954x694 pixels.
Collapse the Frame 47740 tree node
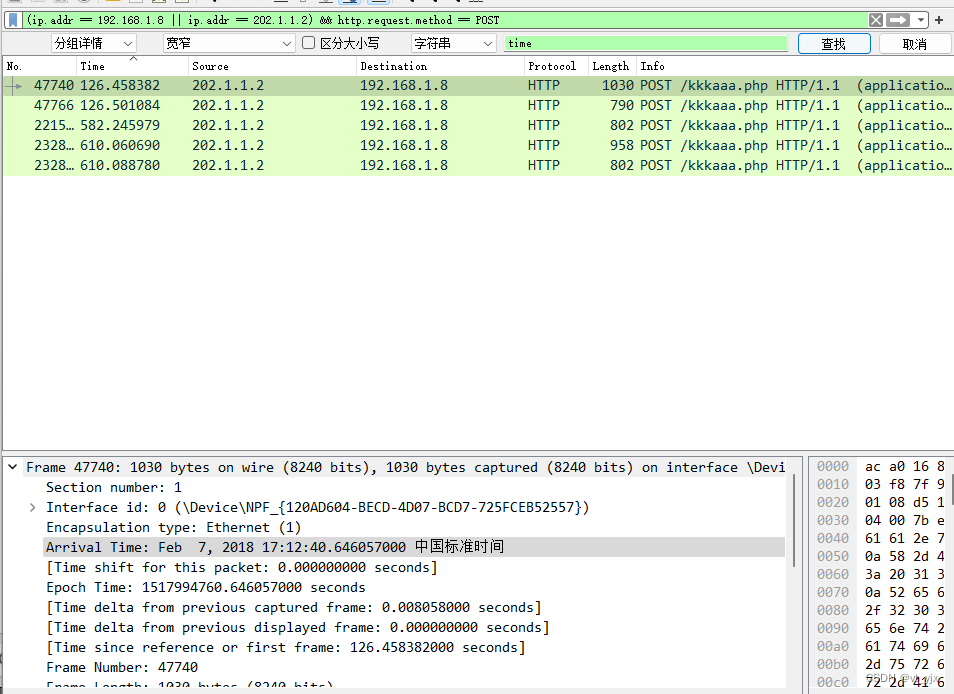point(13,467)
